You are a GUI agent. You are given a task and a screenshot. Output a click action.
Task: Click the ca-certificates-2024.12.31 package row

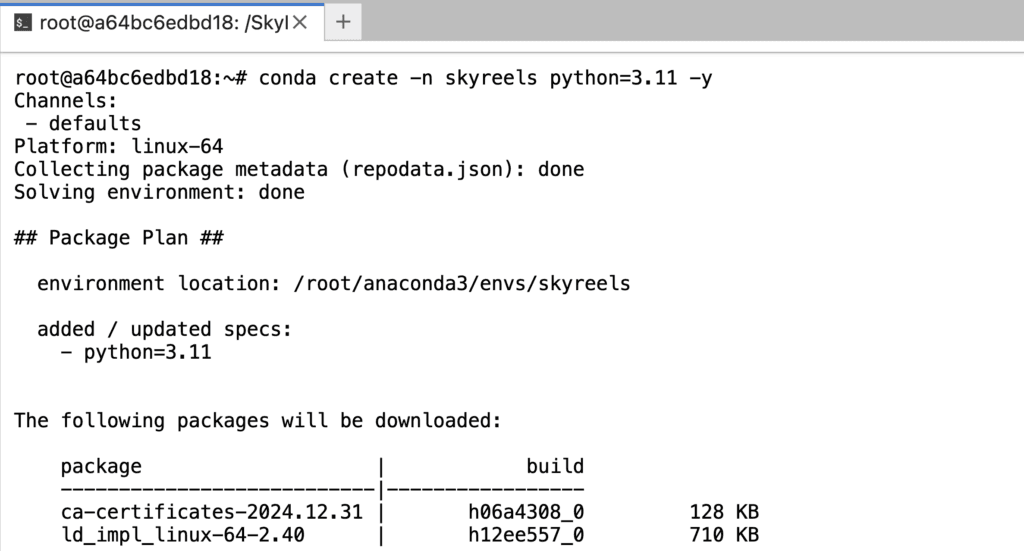(x=409, y=512)
